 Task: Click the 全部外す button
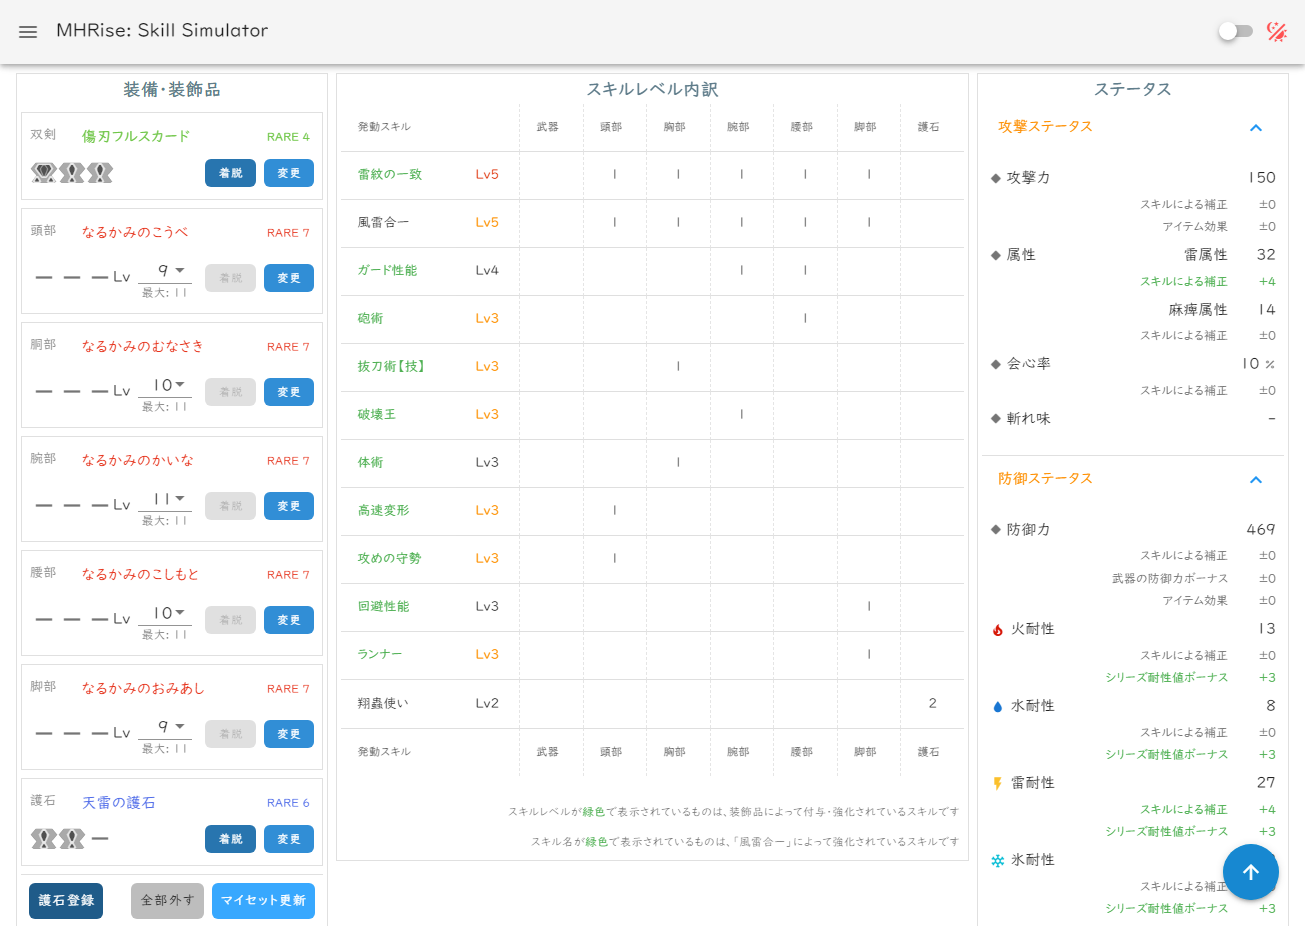click(167, 900)
